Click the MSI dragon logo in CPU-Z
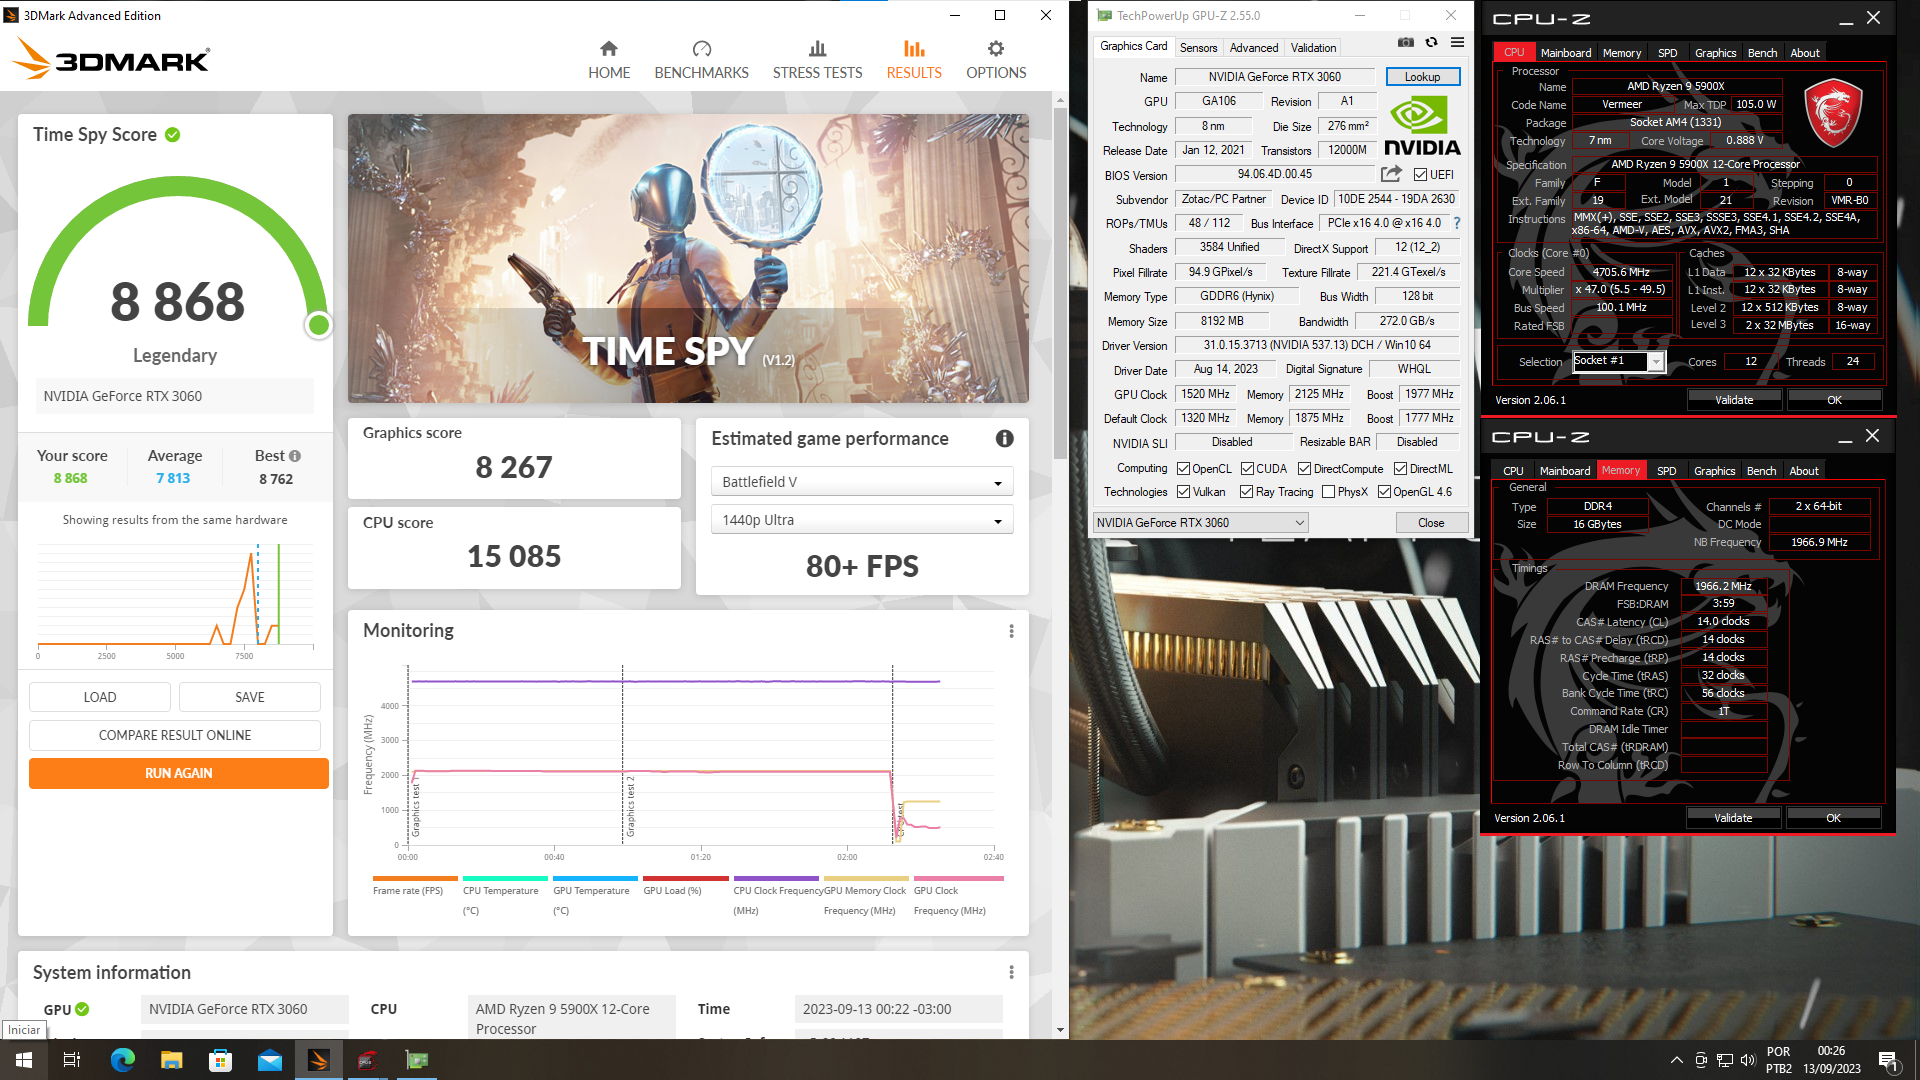This screenshot has width=1920, height=1080. click(x=1832, y=113)
